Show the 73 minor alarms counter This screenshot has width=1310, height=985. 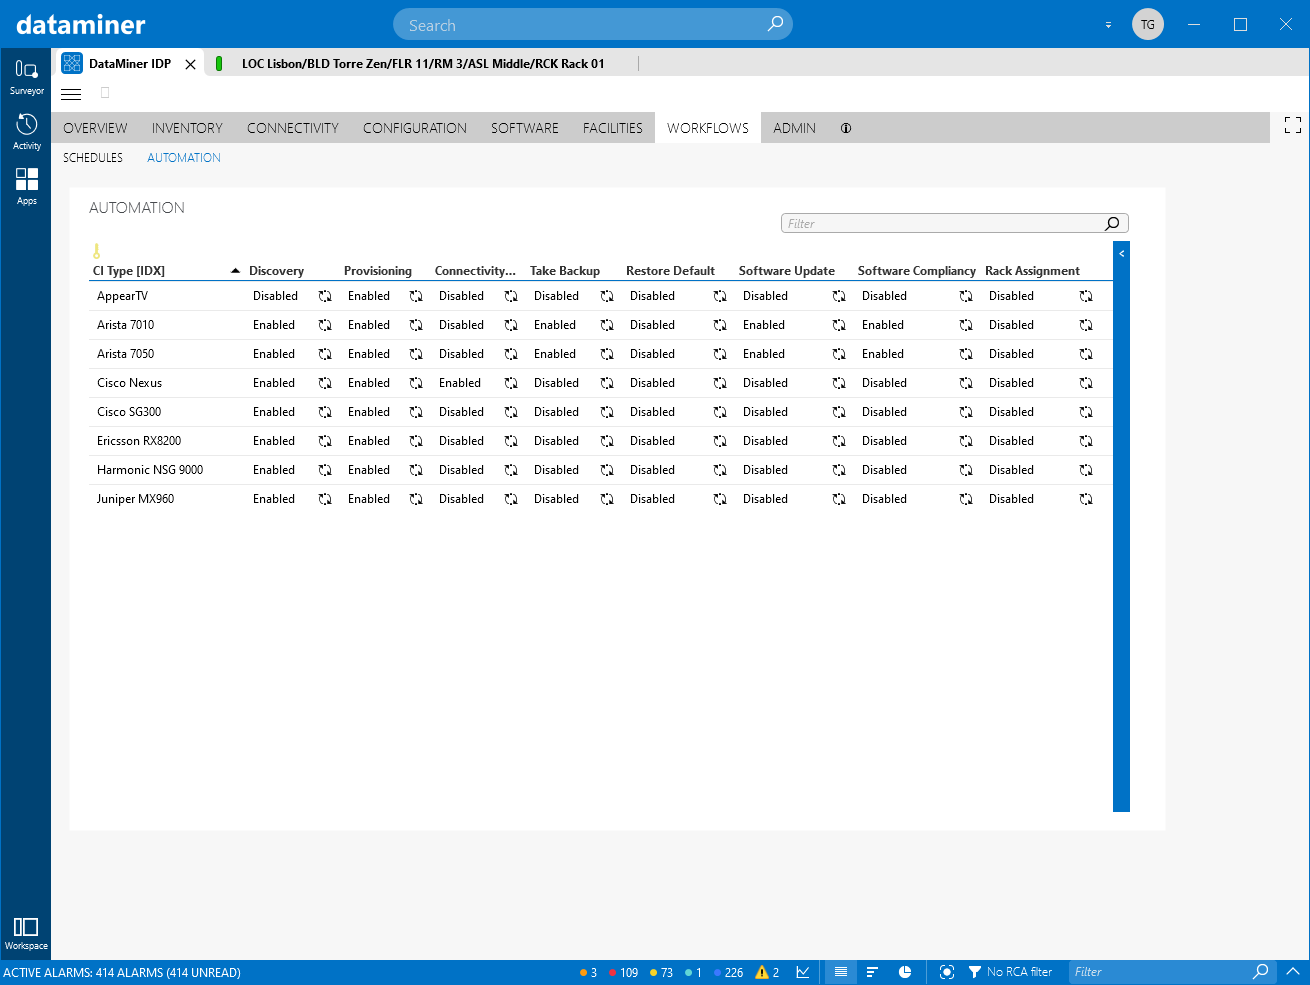tap(661, 972)
